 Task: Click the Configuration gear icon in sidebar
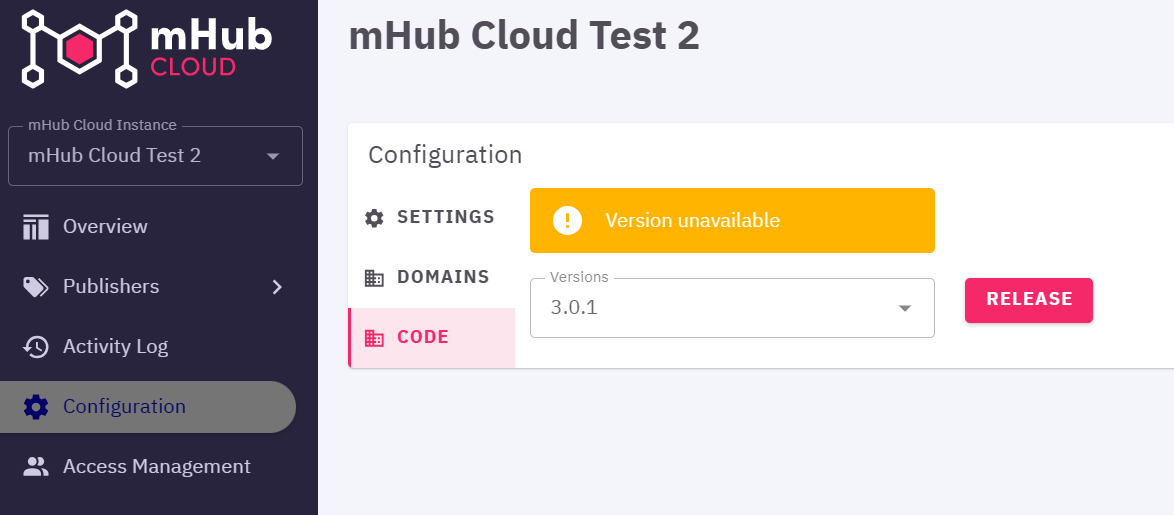click(36, 406)
